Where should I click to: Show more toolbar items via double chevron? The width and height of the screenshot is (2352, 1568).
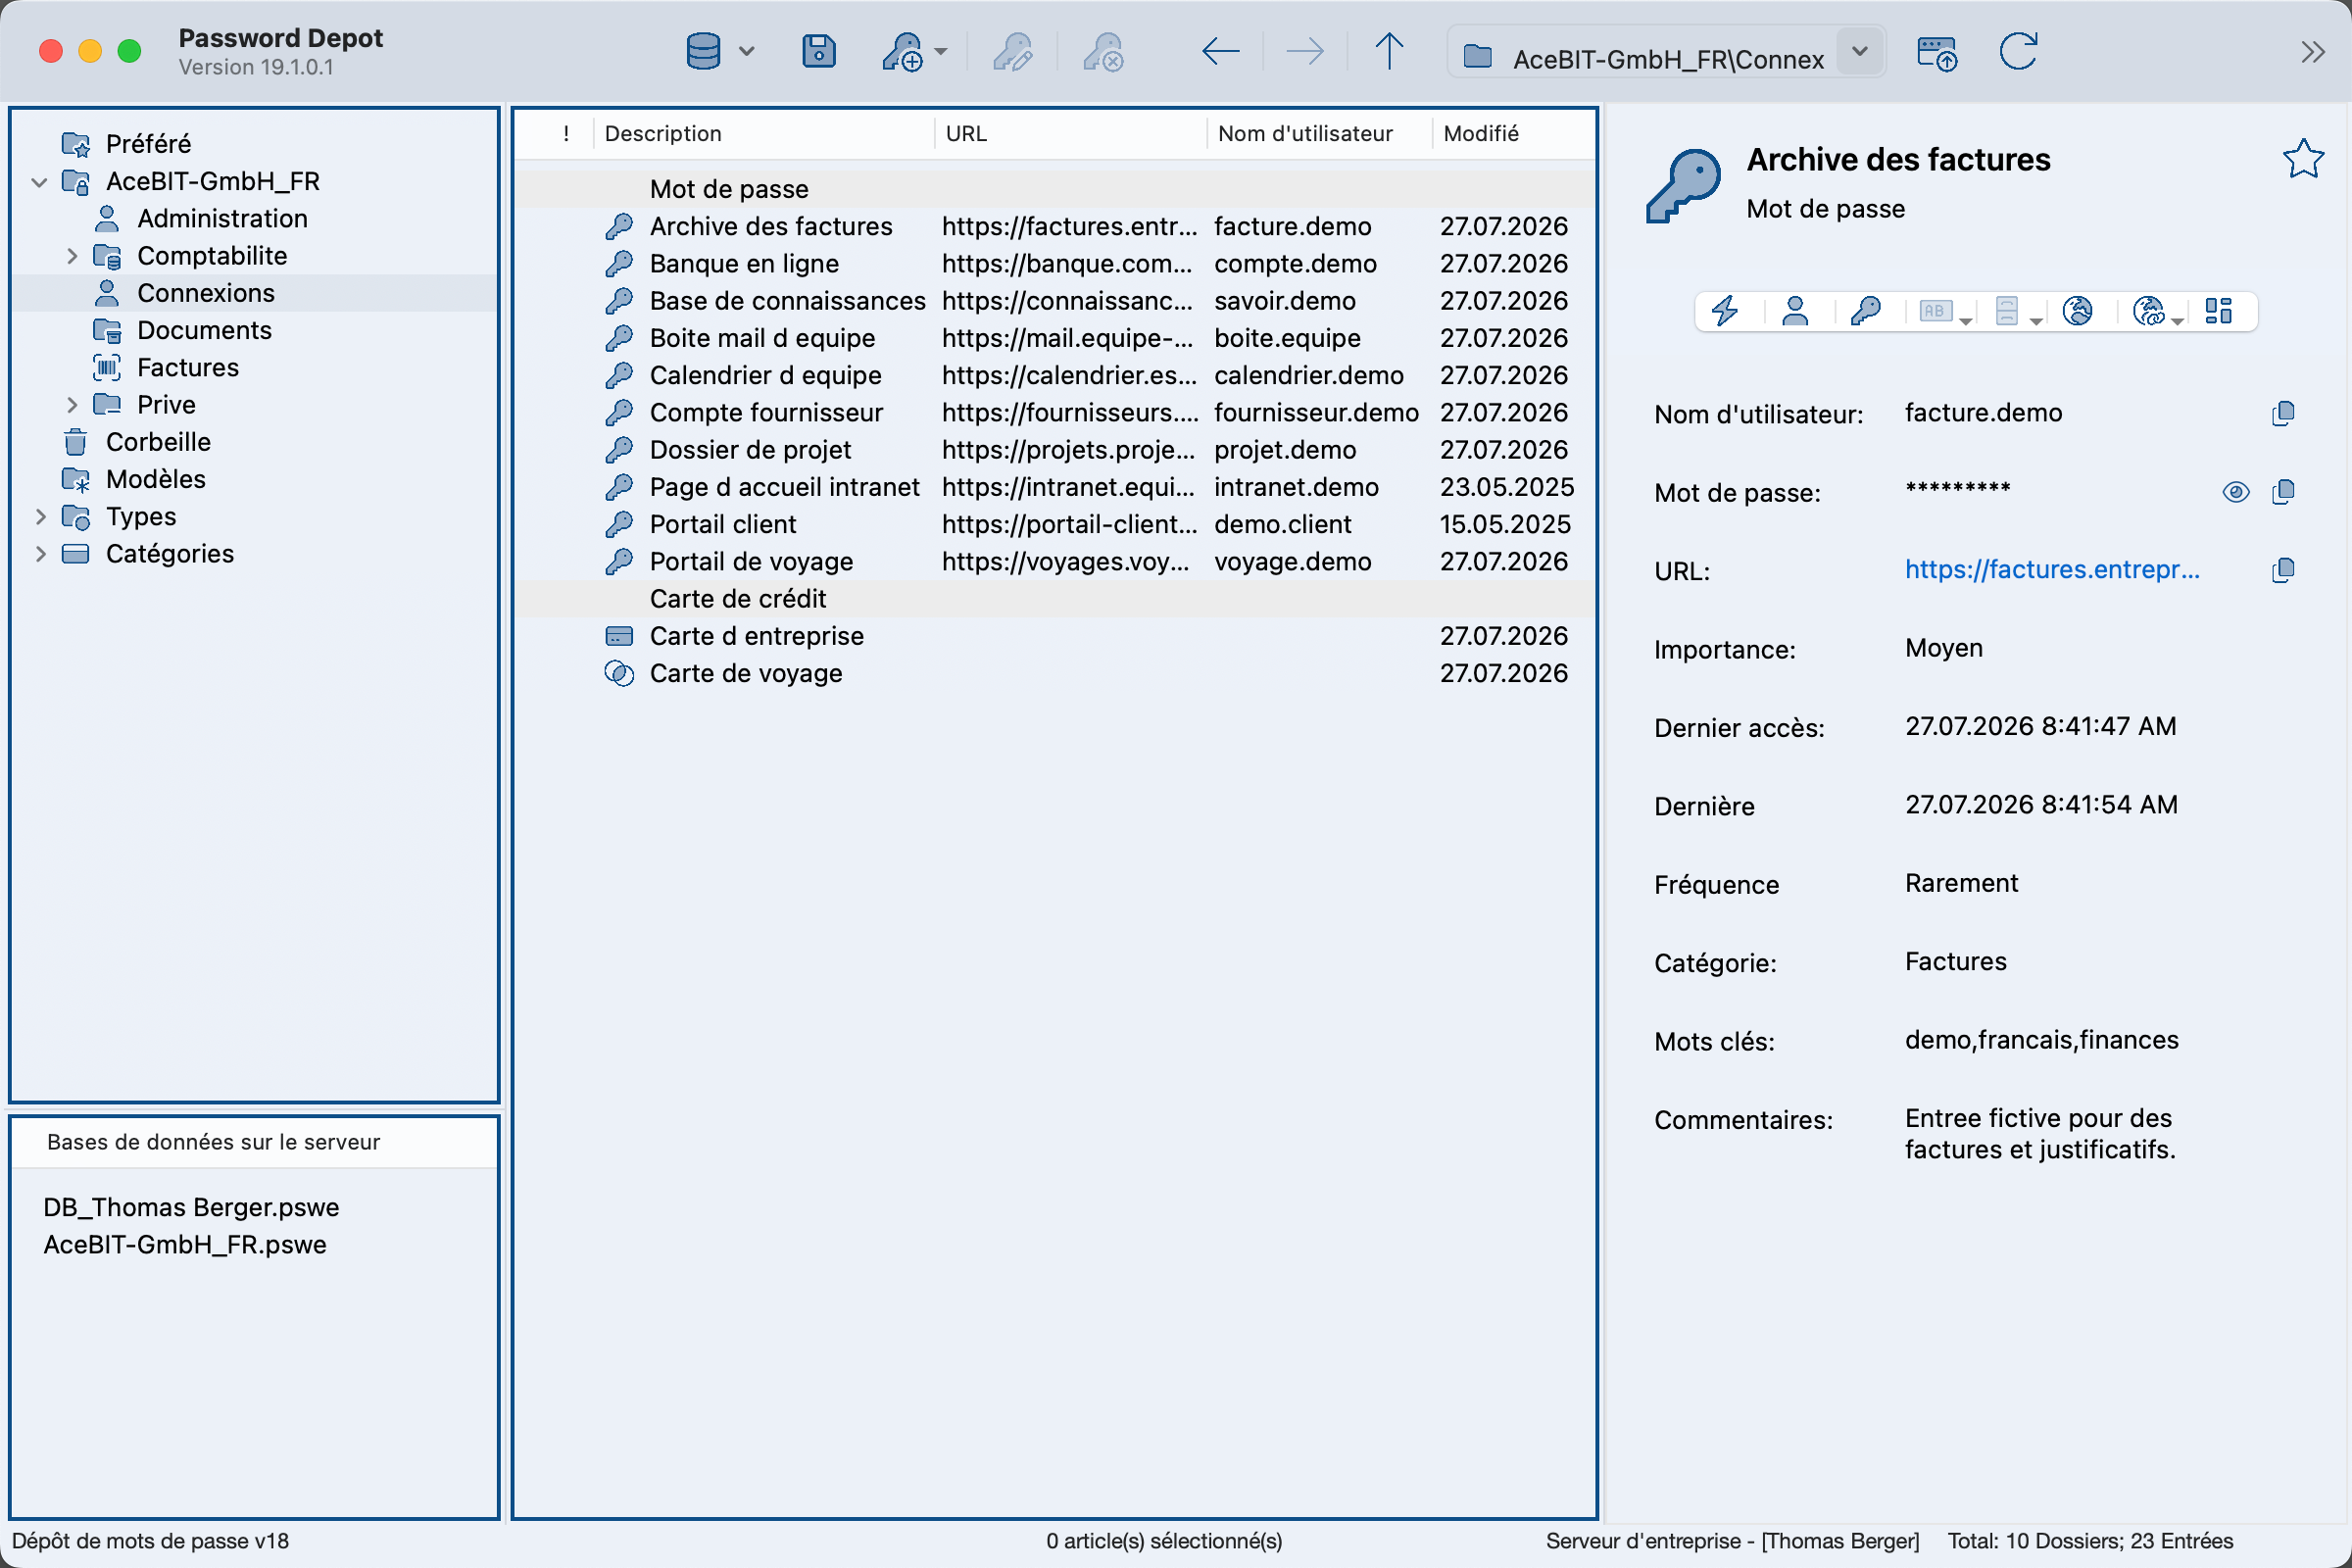pyautogui.click(x=2312, y=52)
